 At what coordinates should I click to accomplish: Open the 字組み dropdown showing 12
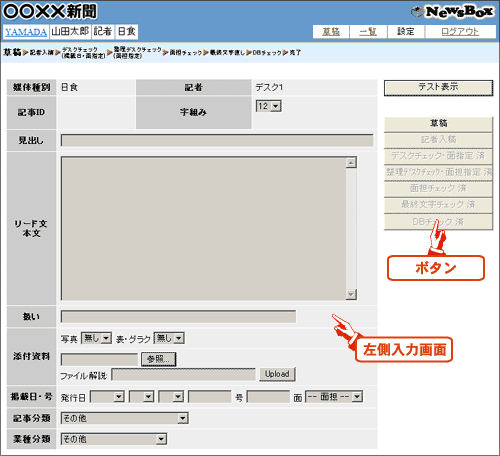tap(269, 106)
